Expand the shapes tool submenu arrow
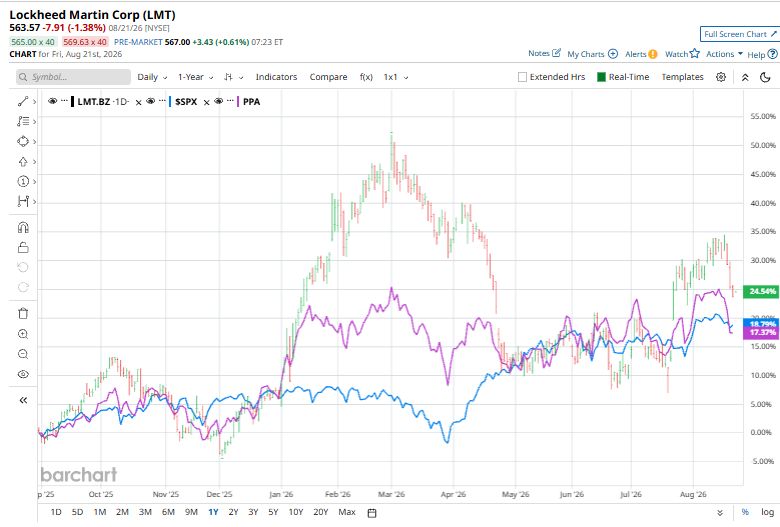This screenshot has width=780, height=527. pyautogui.click(x=34, y=142)
